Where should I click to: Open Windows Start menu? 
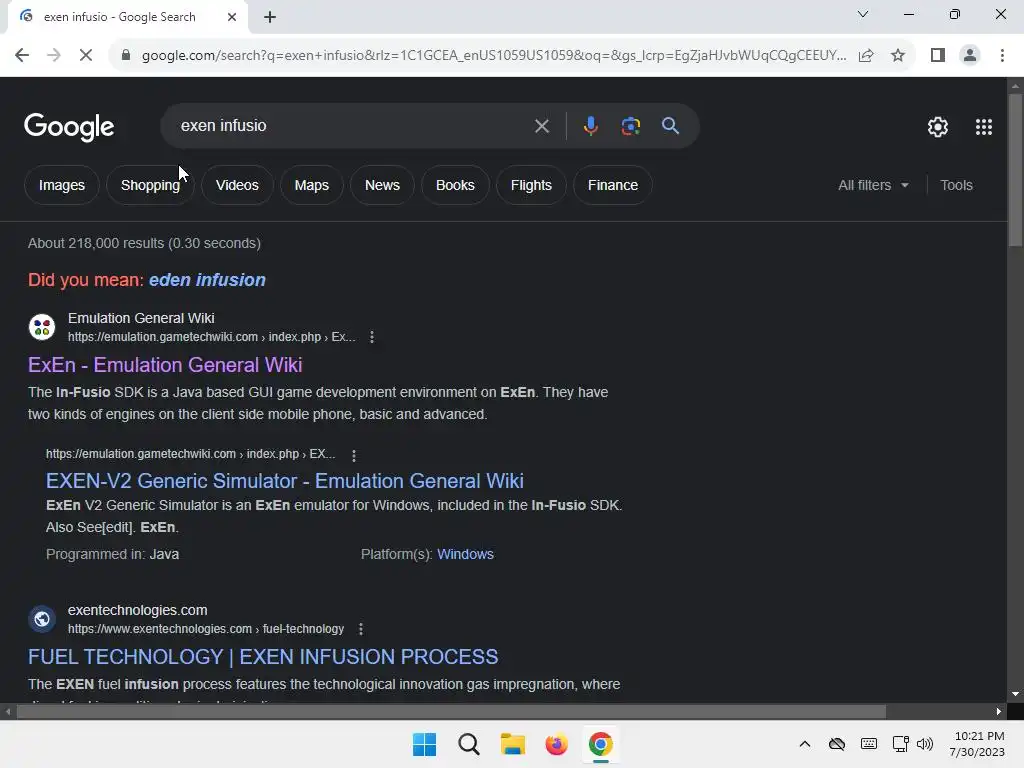424,744
